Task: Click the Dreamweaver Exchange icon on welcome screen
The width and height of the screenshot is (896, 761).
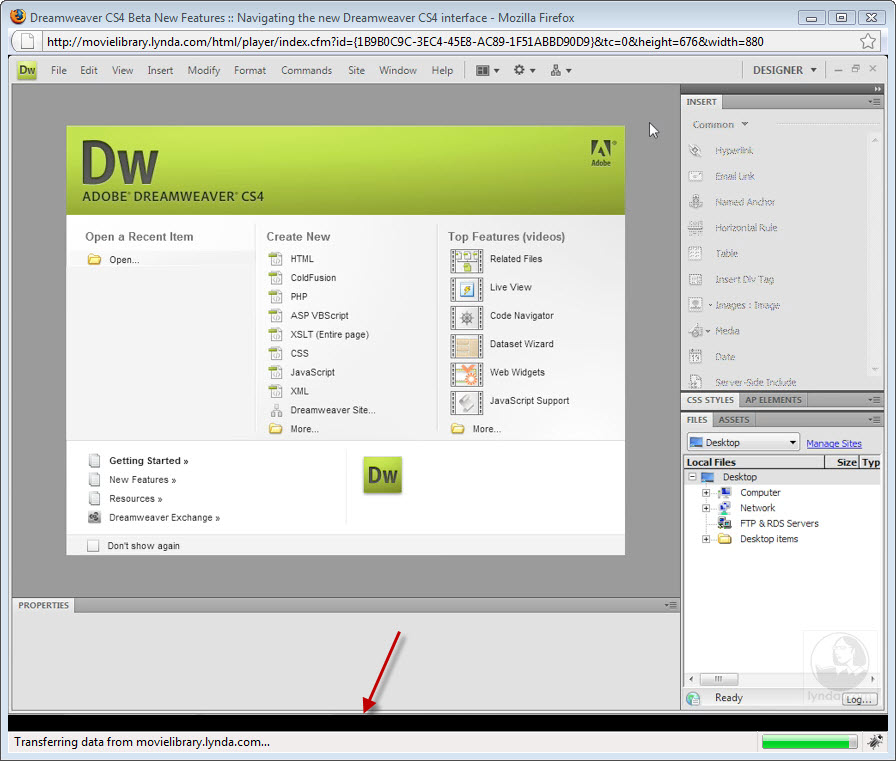Action: pyautogui.click(x=94, y=517)
